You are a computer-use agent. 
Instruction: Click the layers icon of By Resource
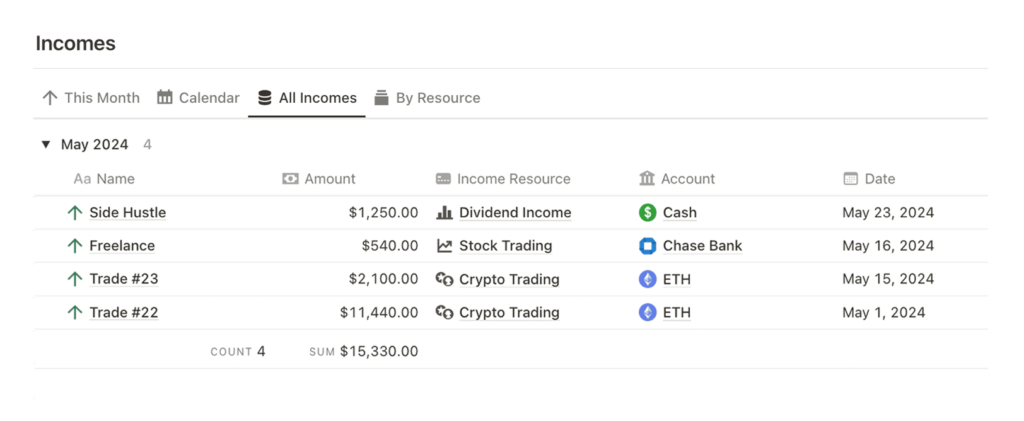click(x=381, y=98)
